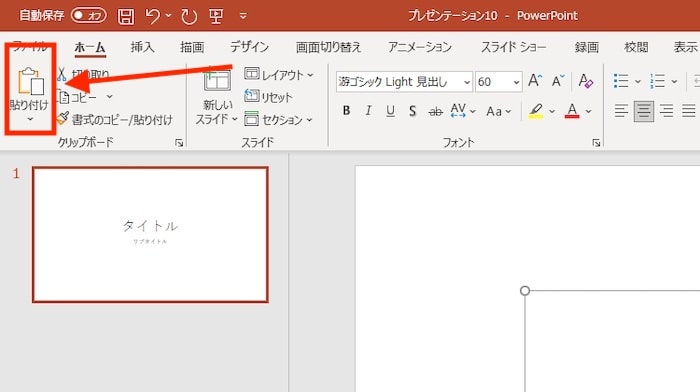Click the Save floppy disk icon

(126, 17)
